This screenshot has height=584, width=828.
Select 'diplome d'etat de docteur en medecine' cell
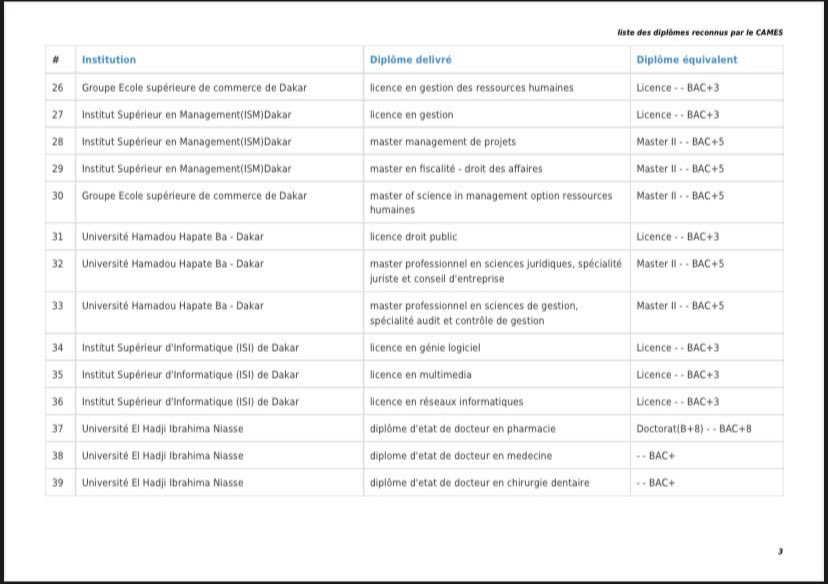(460, 456)
